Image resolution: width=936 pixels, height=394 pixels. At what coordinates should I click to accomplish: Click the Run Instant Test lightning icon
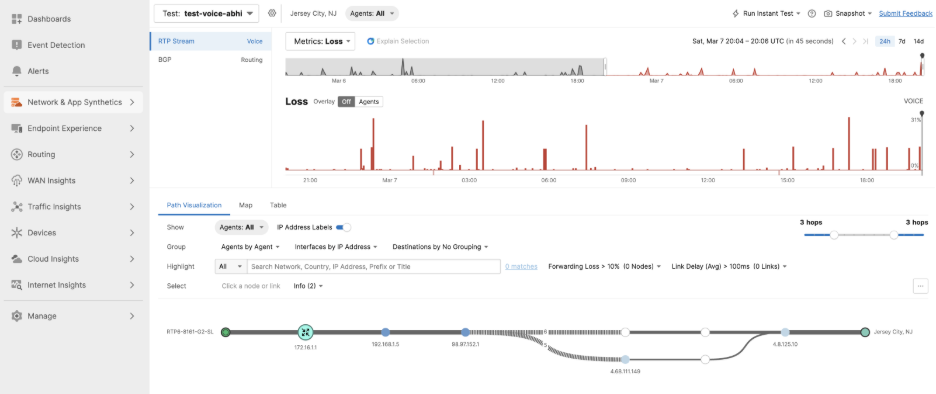tap(736, 13)
